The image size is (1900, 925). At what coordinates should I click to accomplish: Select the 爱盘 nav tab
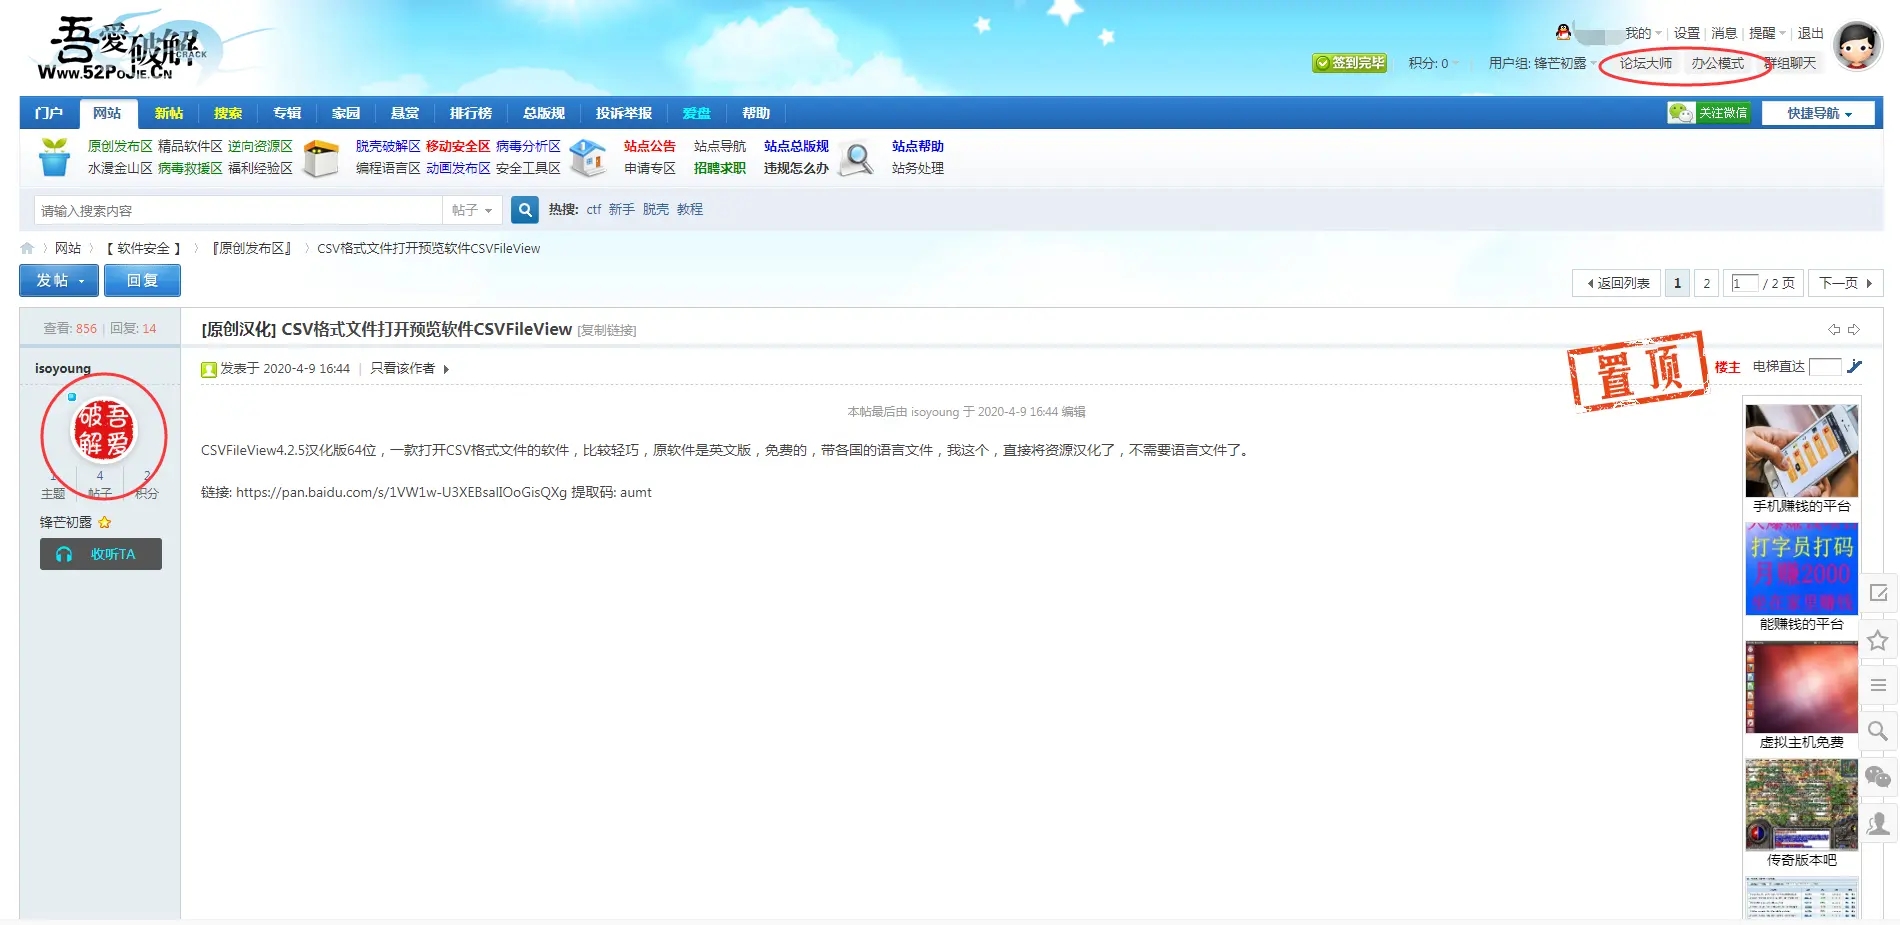click(696, 113)
